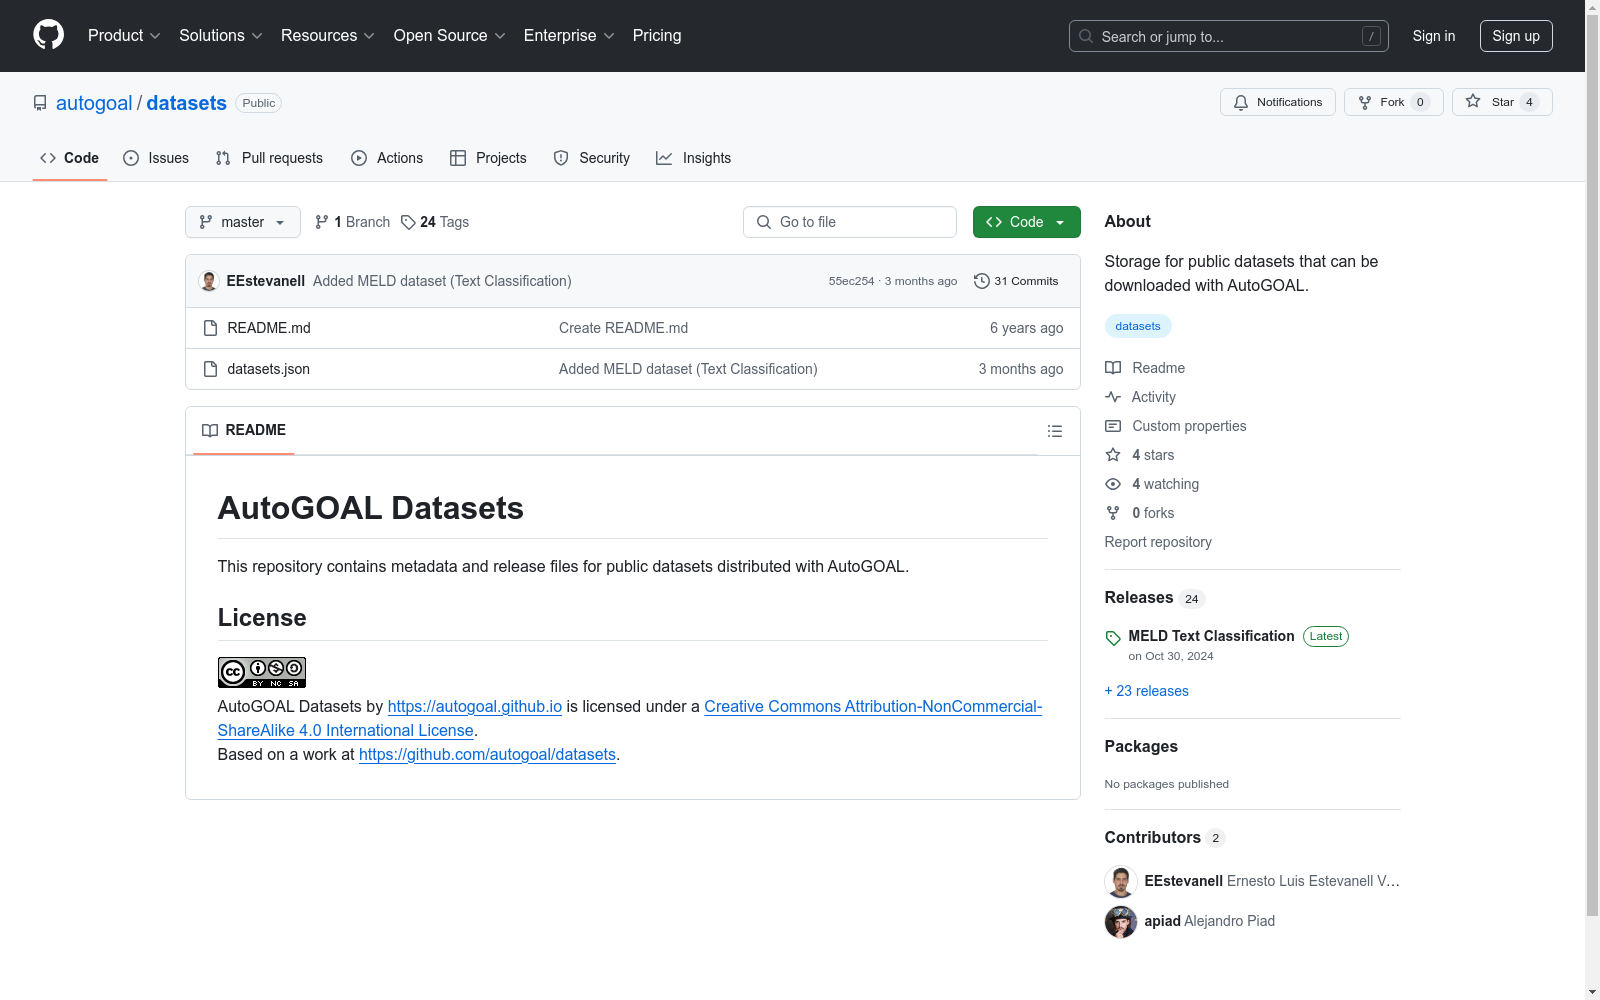1600x1000 pixels.
Task: Select the README tab in file viewer
Action: [244, 430]
